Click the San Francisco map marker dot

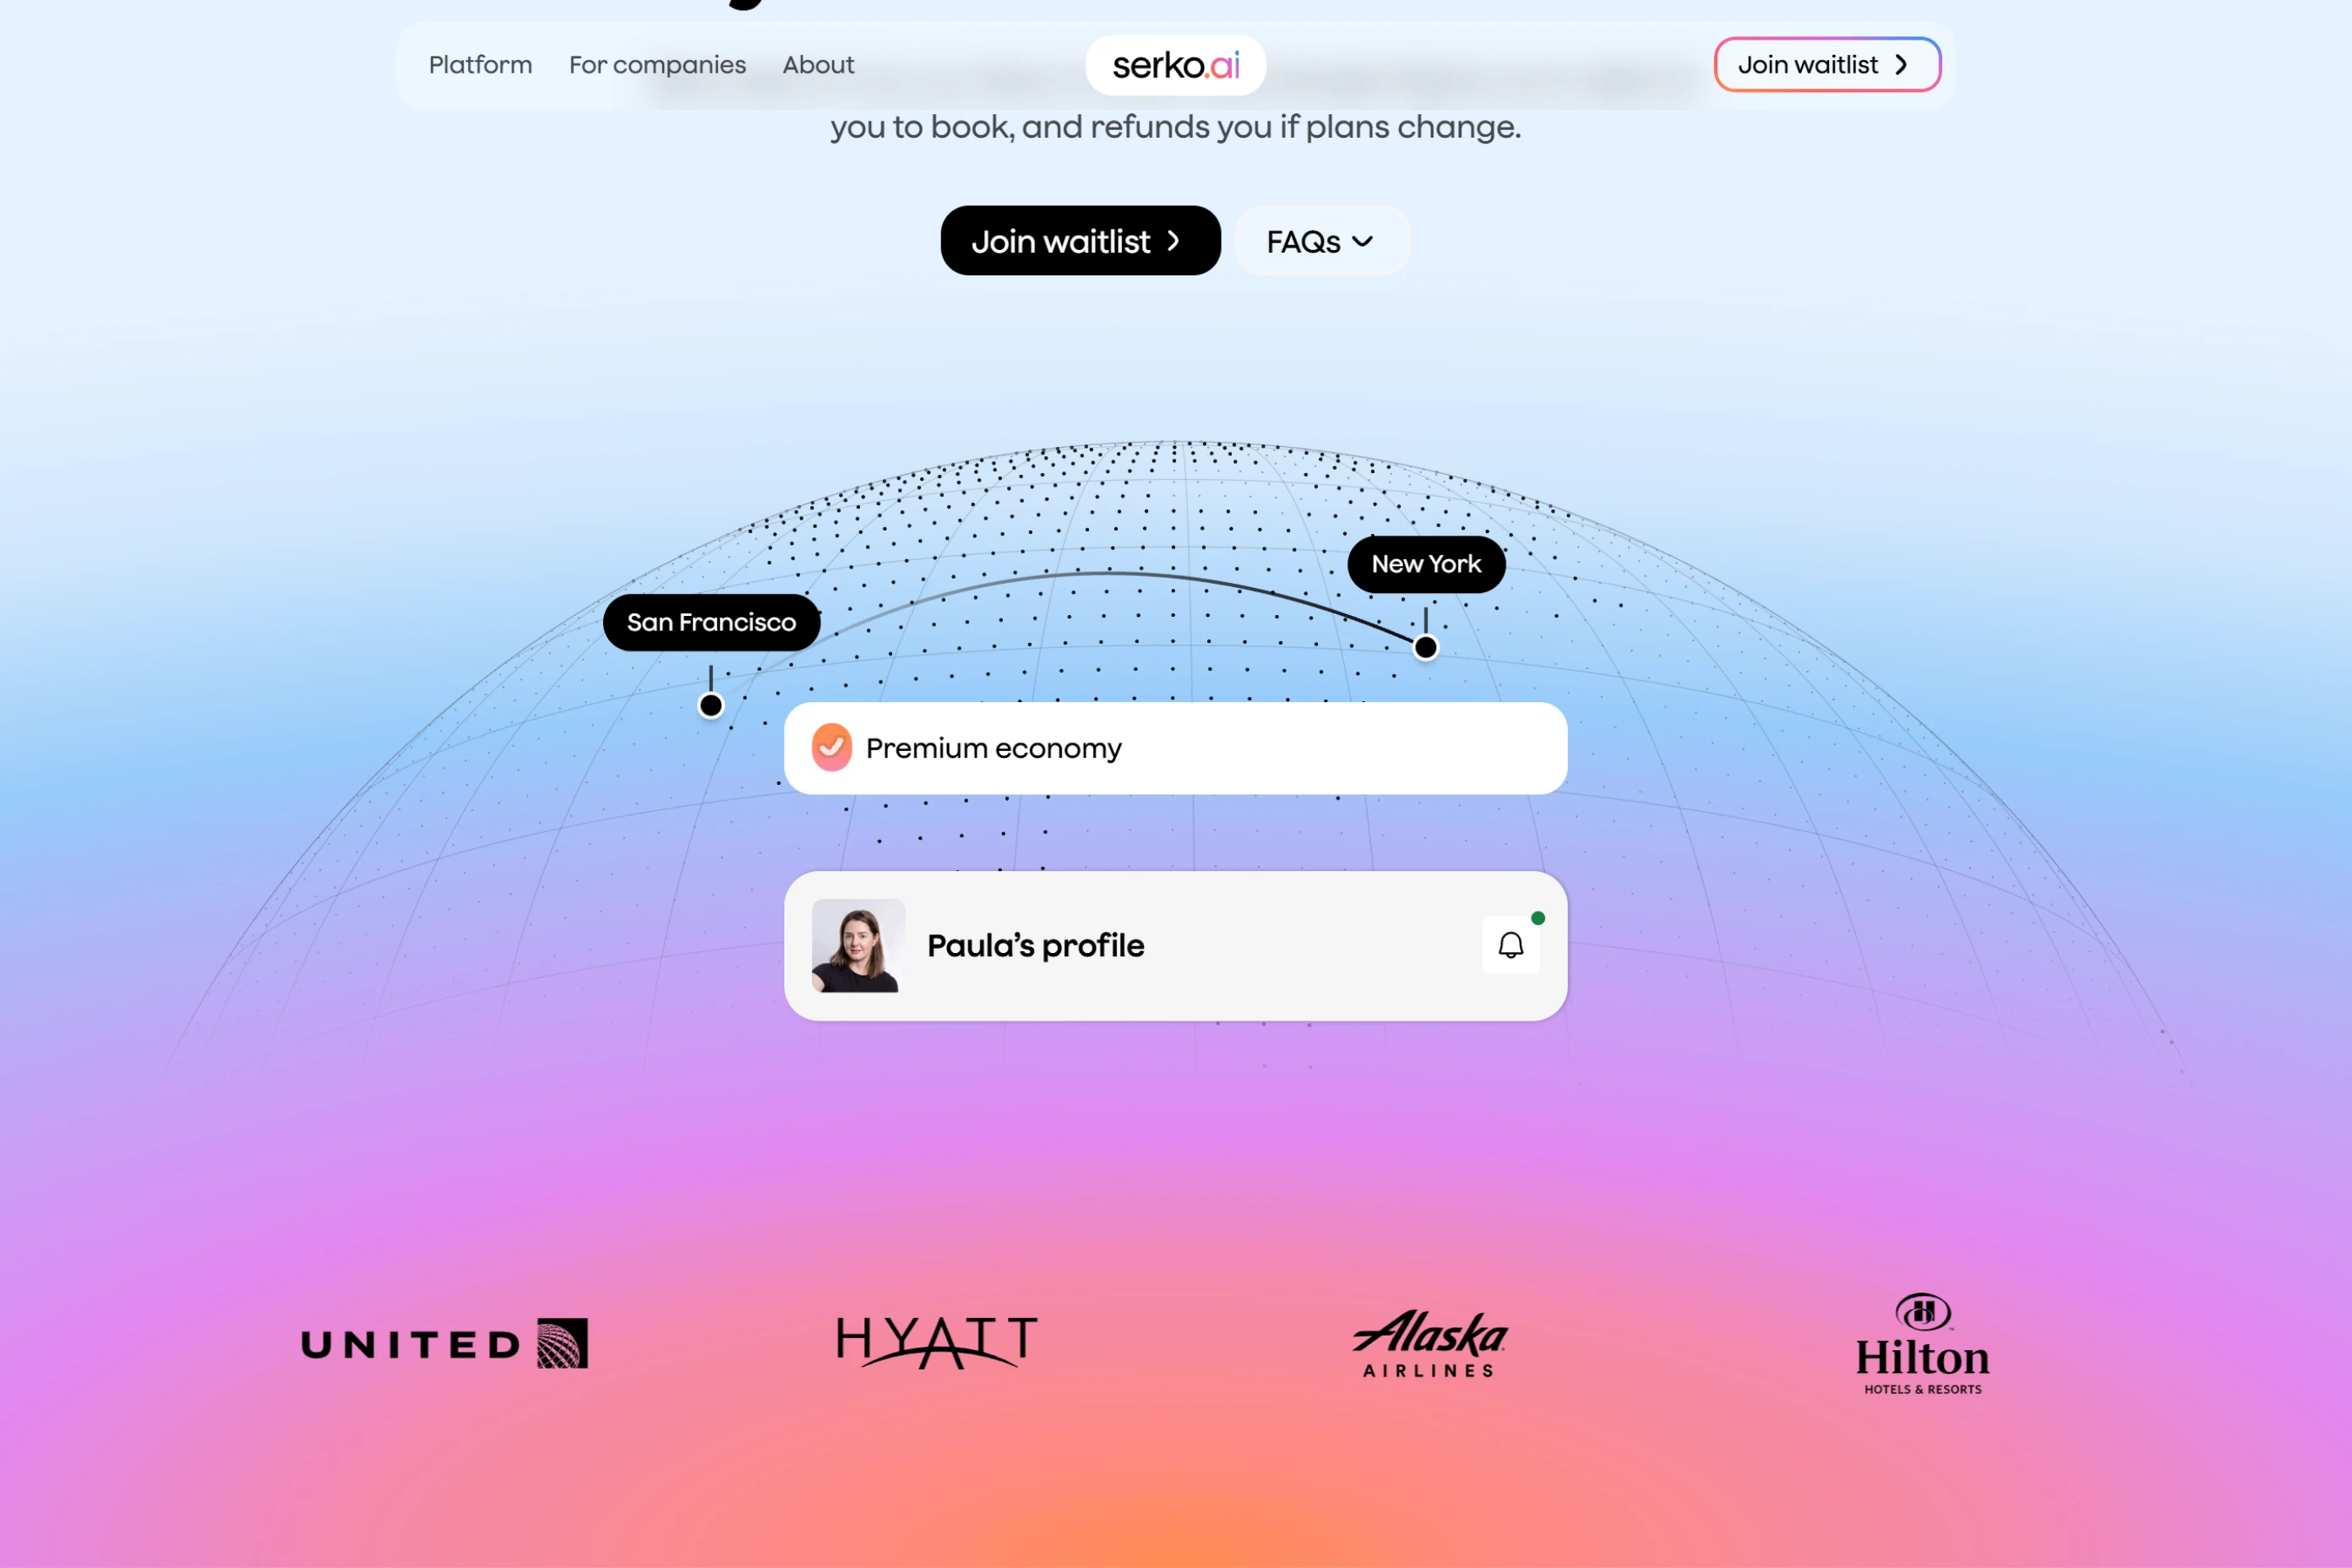pos(710,706)
